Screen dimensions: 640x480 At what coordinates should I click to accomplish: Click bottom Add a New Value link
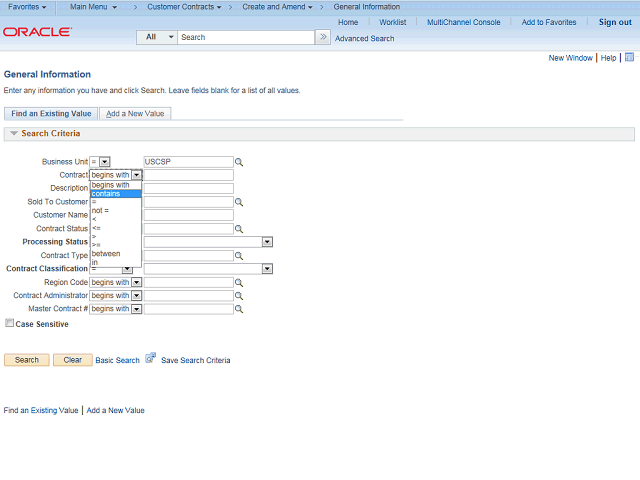click(116, 410)
